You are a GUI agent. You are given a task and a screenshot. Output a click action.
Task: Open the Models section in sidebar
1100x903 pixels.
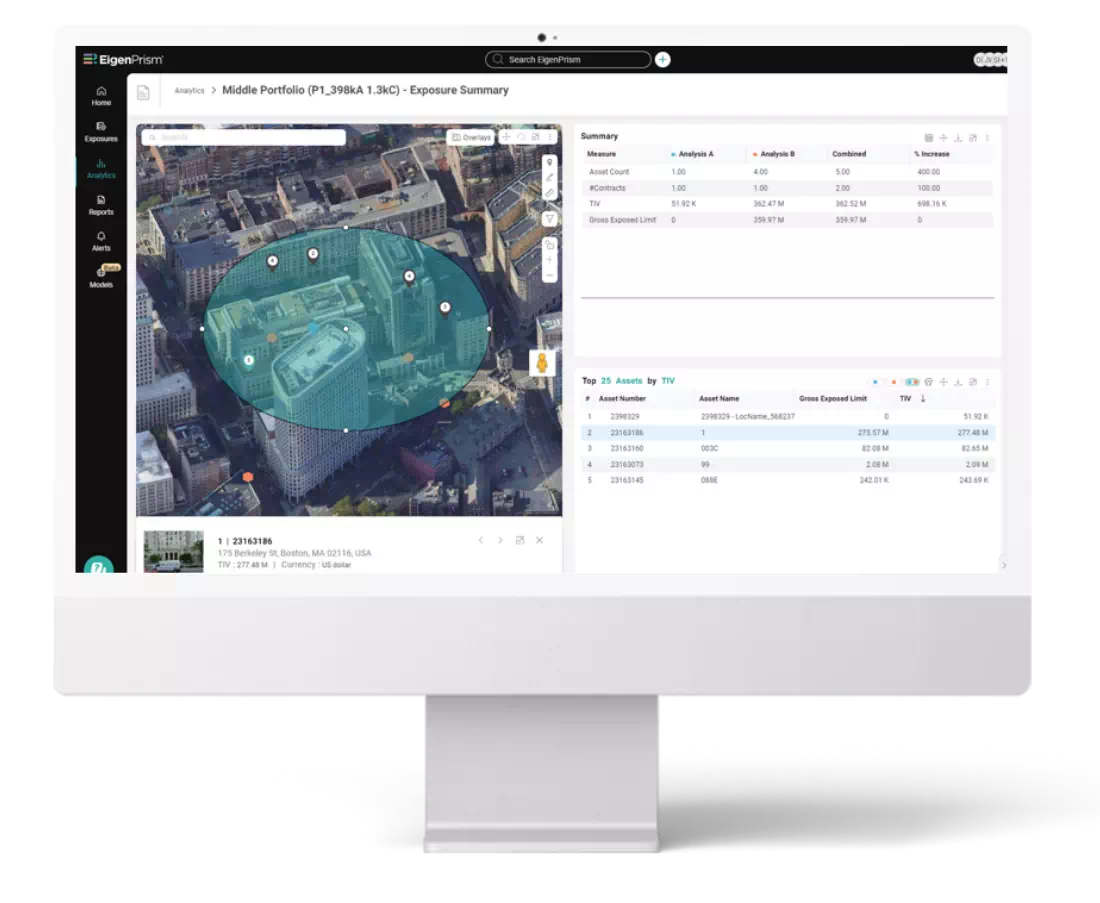[x=101, y=277]
